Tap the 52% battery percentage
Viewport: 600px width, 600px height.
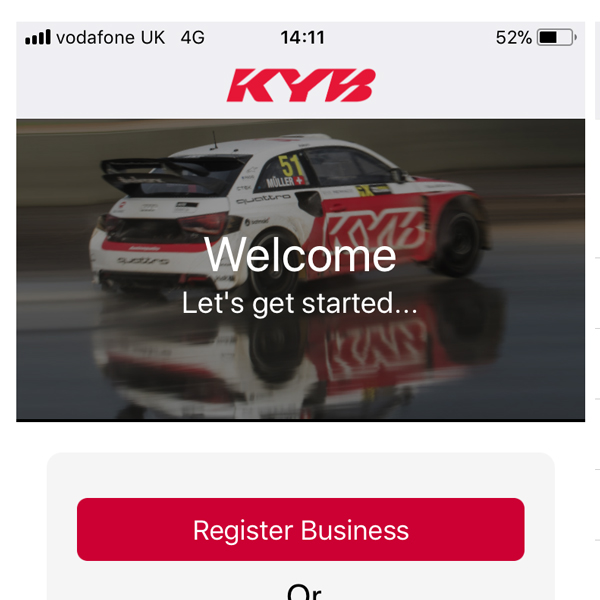point(514,38)
